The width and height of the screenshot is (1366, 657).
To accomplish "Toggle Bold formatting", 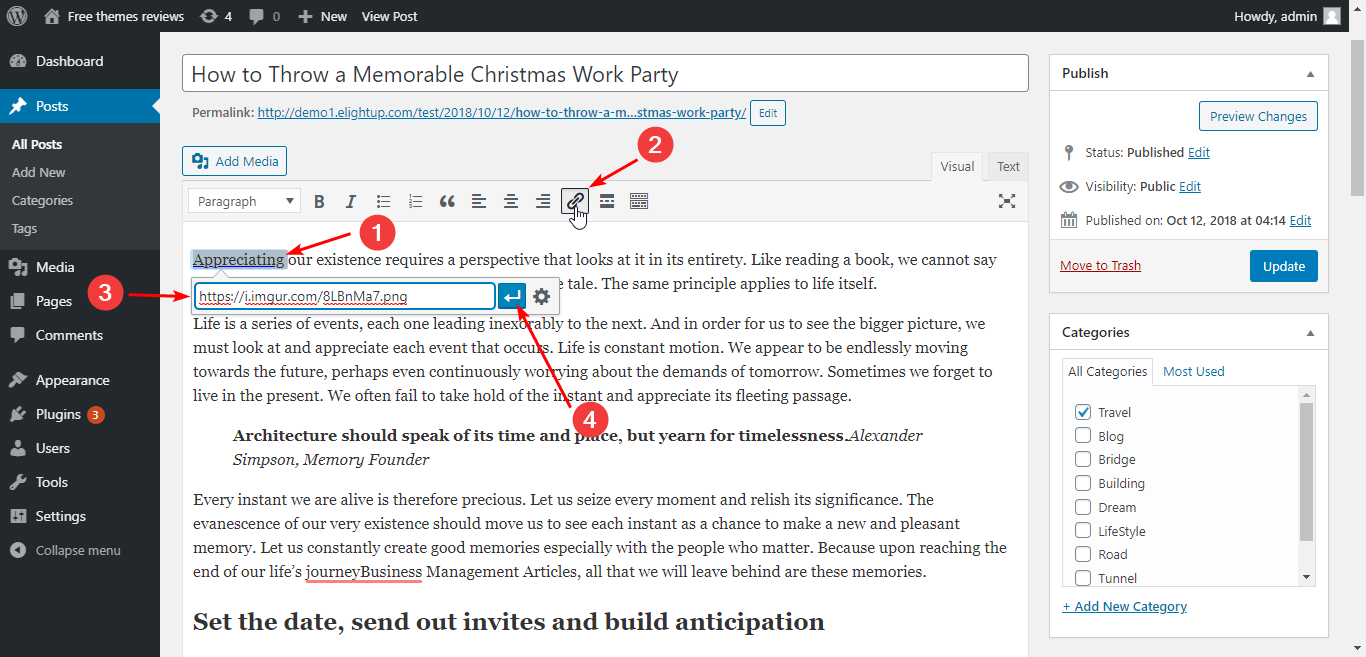I will click(319, 201).
